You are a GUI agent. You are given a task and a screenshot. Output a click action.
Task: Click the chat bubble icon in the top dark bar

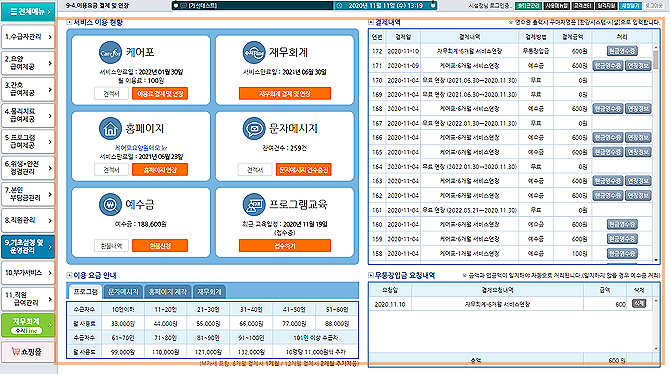click(x=183, y=6)
